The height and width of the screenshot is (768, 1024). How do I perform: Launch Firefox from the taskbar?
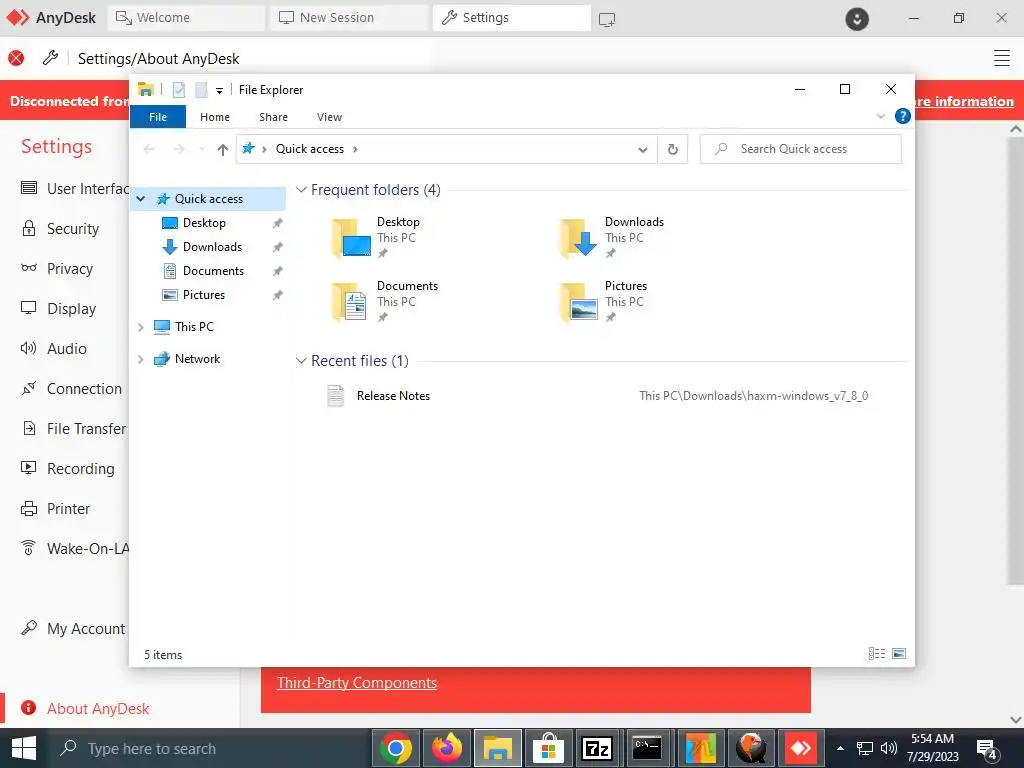(x=447, y=748)
